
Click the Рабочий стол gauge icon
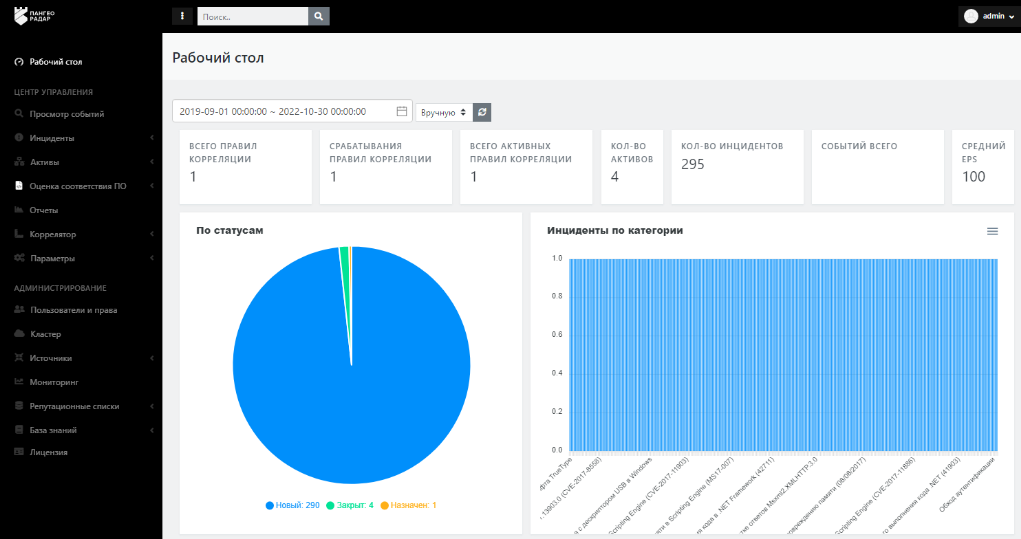point(19,62)
